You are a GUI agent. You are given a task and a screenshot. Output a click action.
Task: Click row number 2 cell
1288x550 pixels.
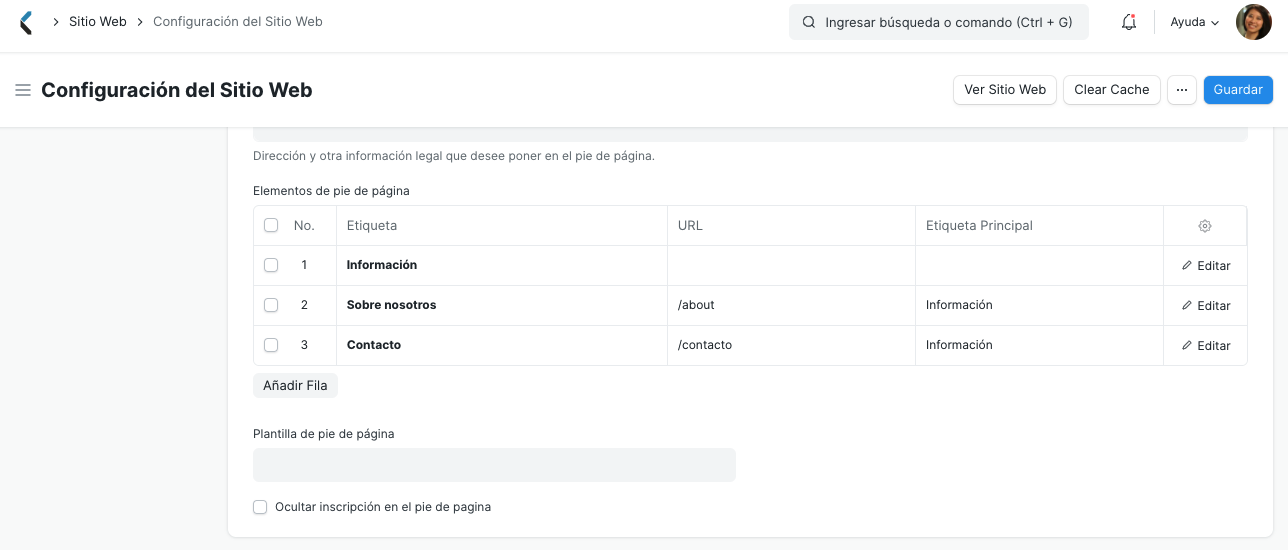304,305
